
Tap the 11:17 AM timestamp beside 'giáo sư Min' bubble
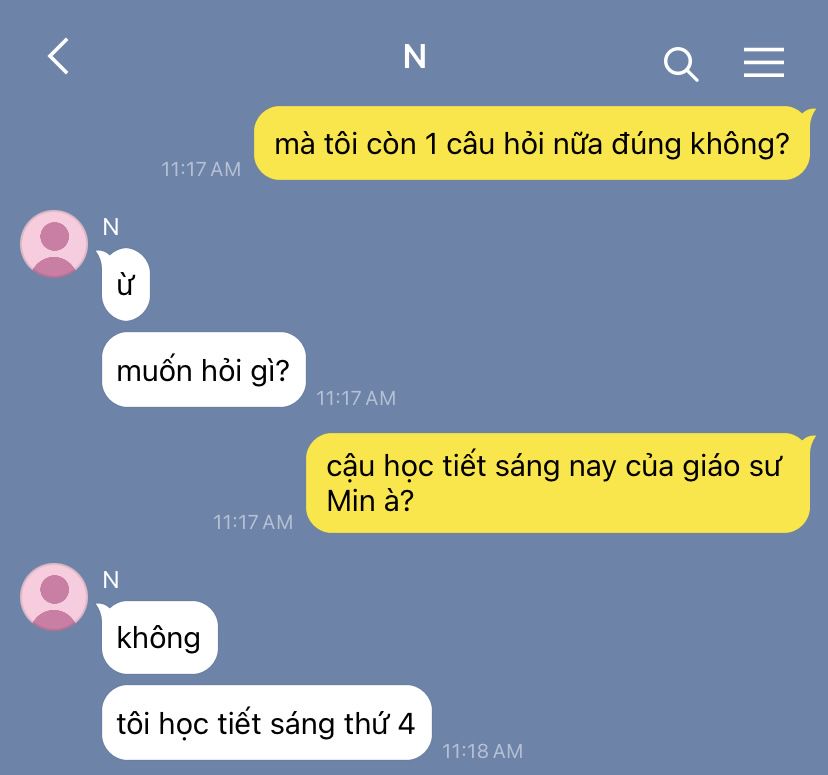(252, 522)
